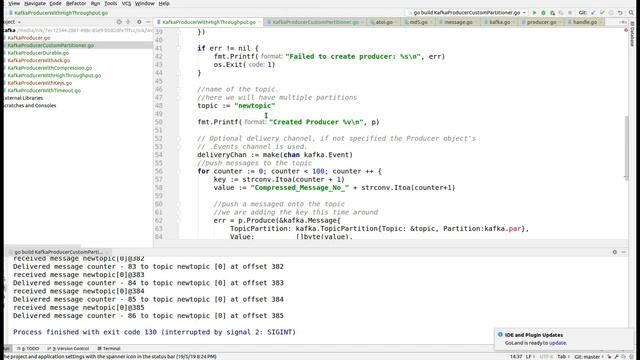Fold comment block at line 46
Viewport: 640px width, 360px height.
[x=179, y=89]
